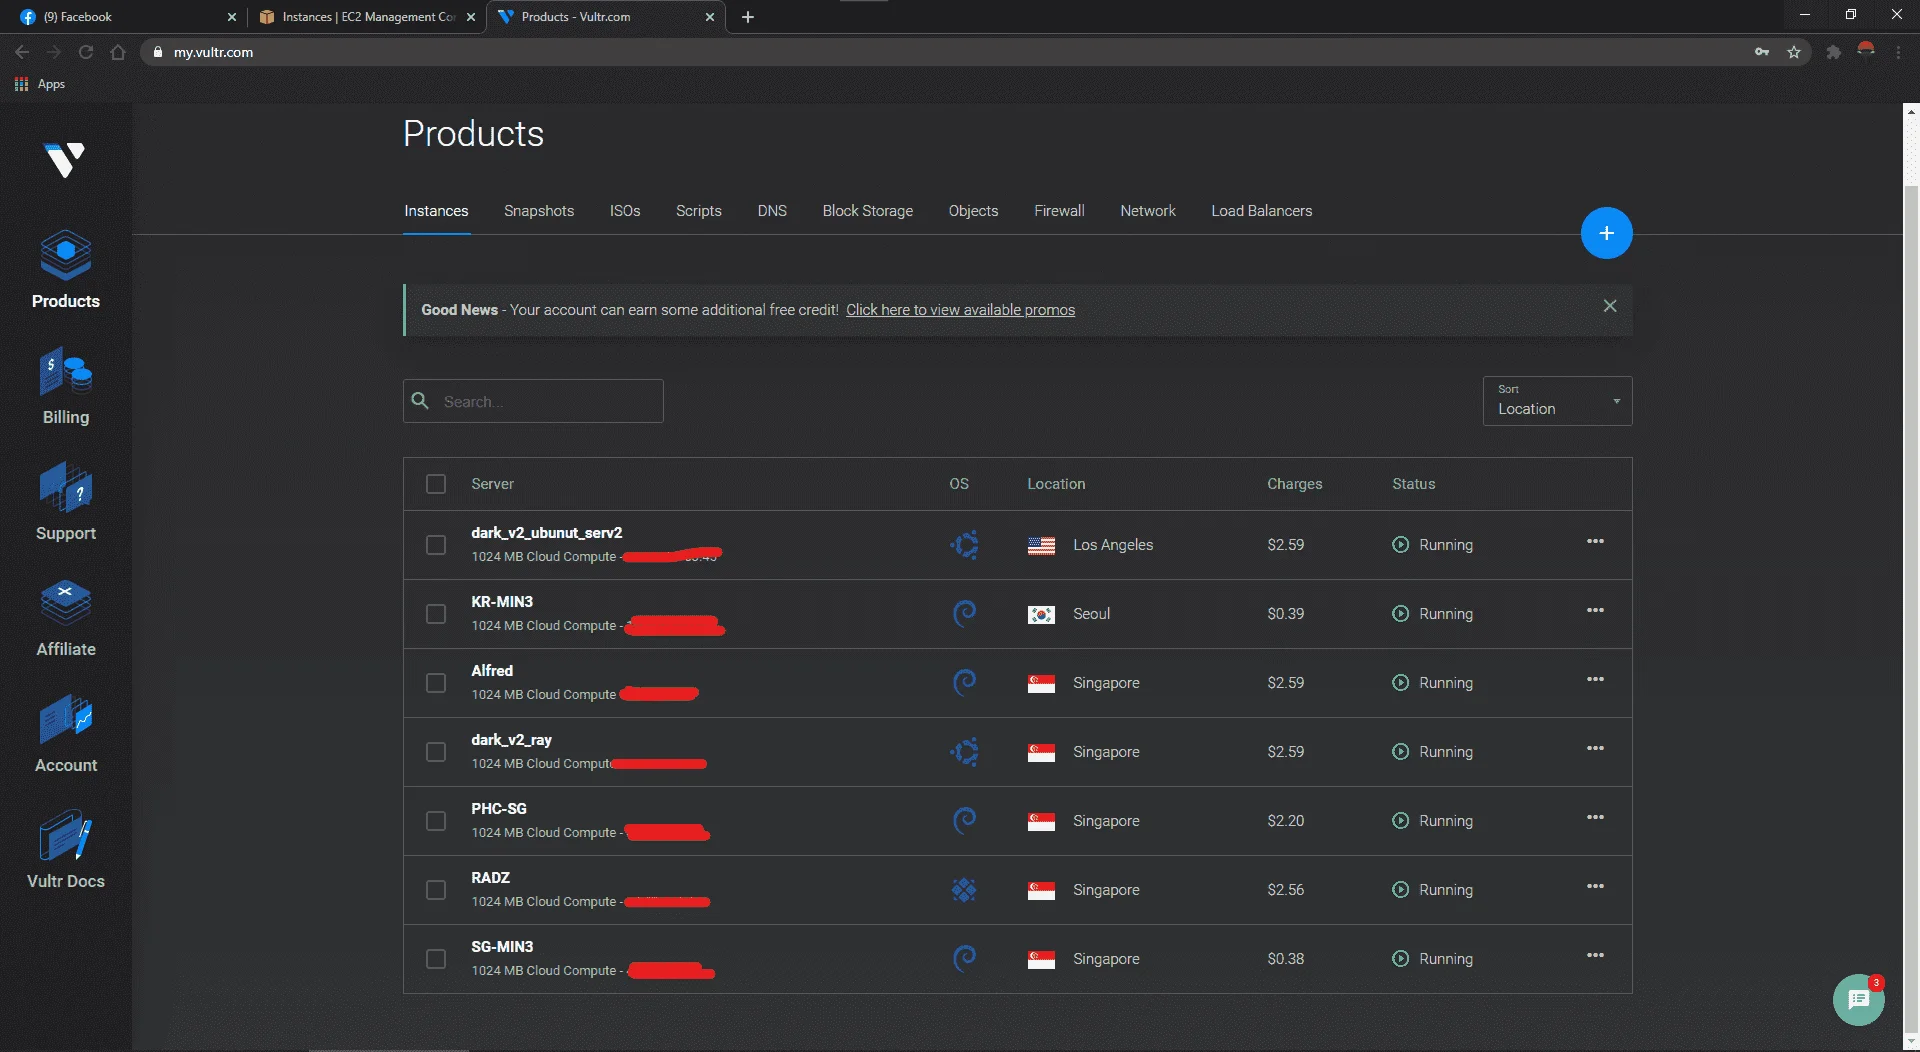Screen dimensions: 1920x1052
Task: Click the browser home icon
Action: click(118, 52)
